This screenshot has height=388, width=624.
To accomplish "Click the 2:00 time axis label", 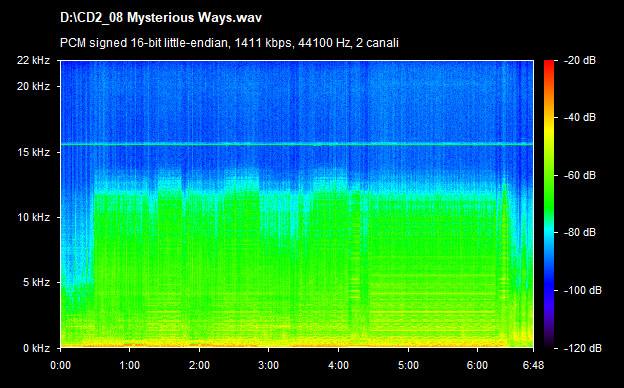I will point(199,365).
